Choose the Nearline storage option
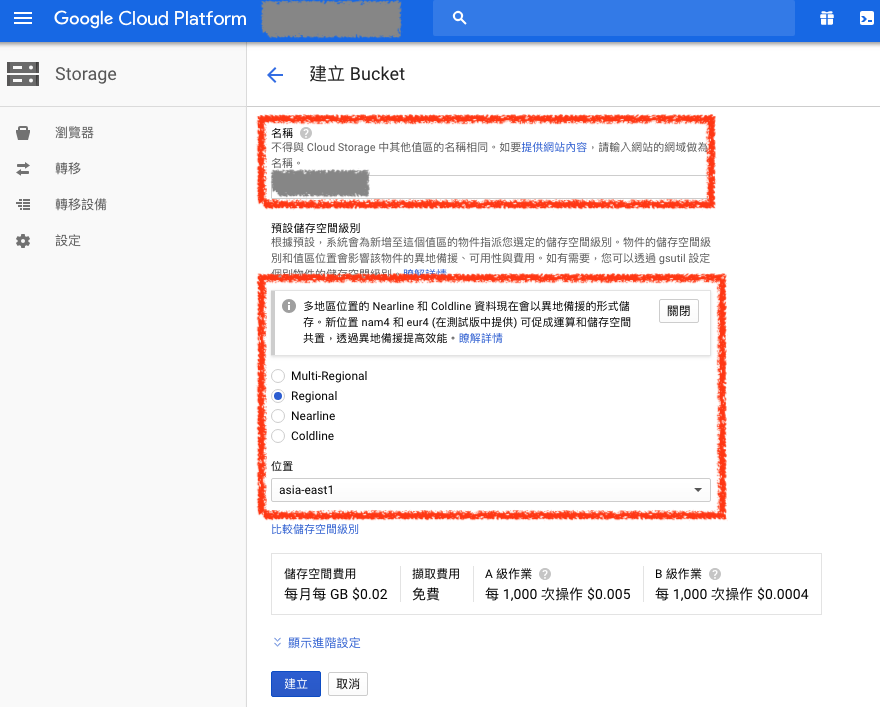880x707 pixels. click(x=281, y=416)
